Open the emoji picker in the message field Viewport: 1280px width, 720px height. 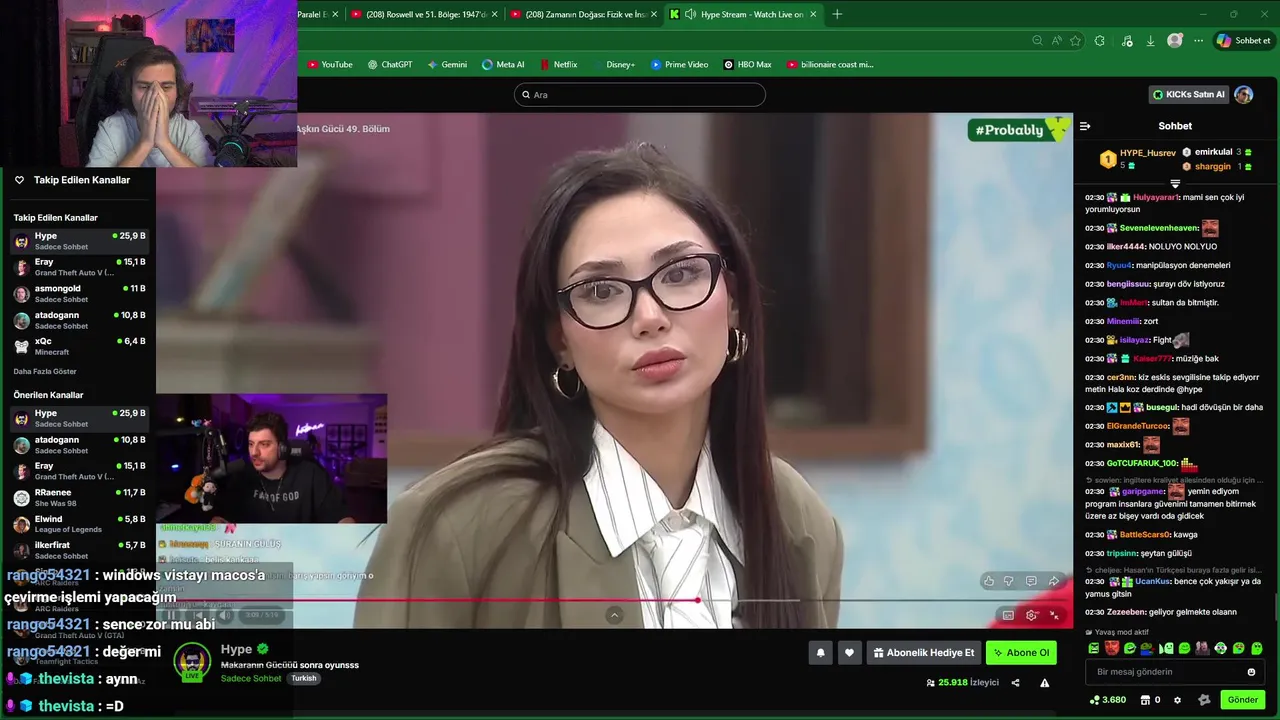pos(1251,672)
